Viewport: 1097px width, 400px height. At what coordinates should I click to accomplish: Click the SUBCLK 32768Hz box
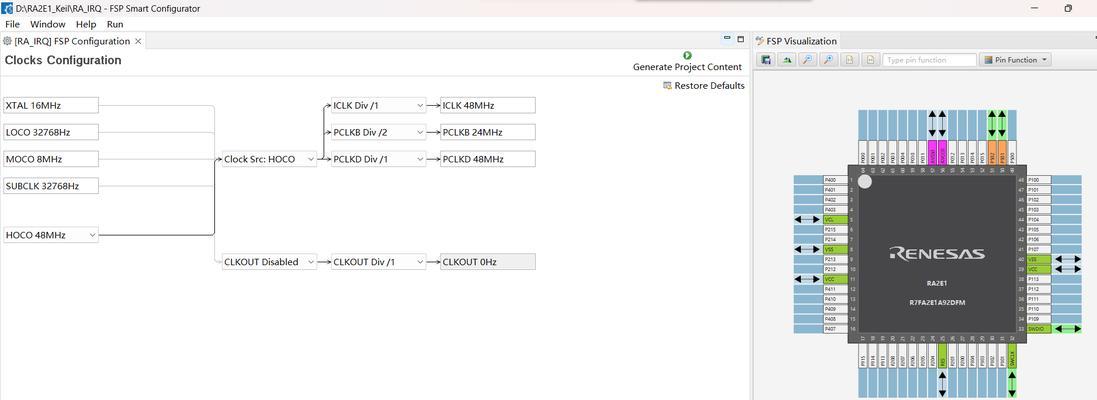(x=50, y=186)
